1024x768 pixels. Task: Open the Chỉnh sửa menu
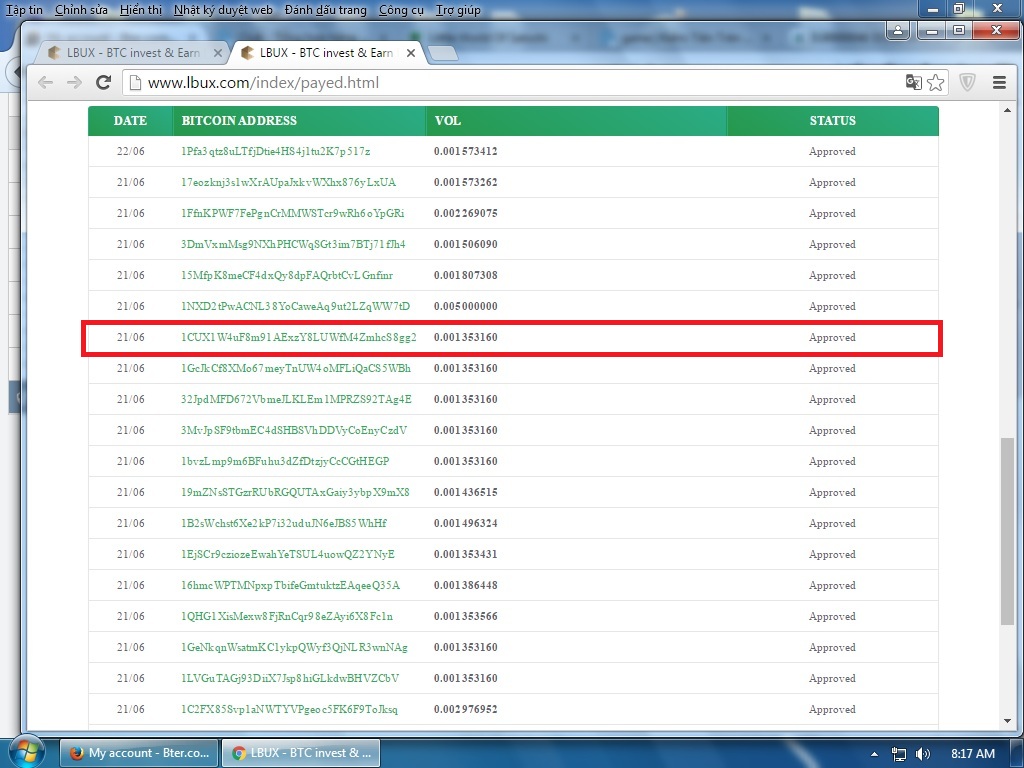click(81, 10)
